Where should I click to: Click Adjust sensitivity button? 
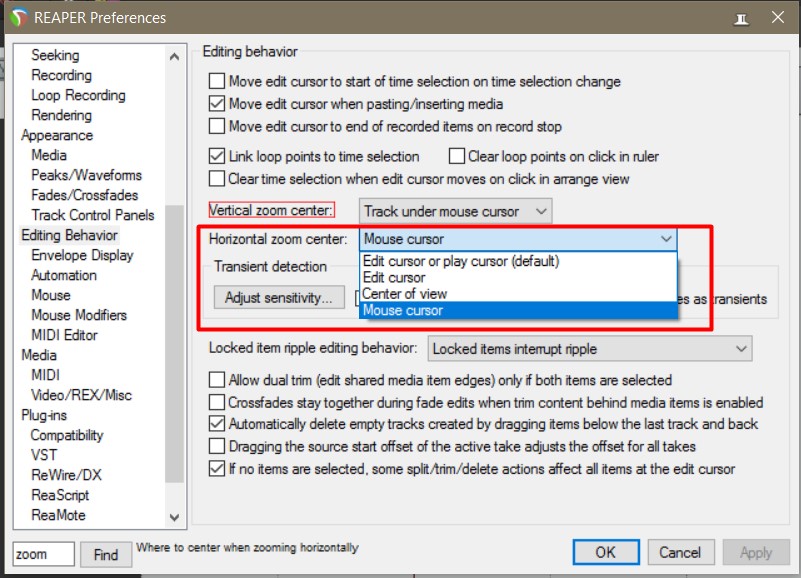pos(279,297)
